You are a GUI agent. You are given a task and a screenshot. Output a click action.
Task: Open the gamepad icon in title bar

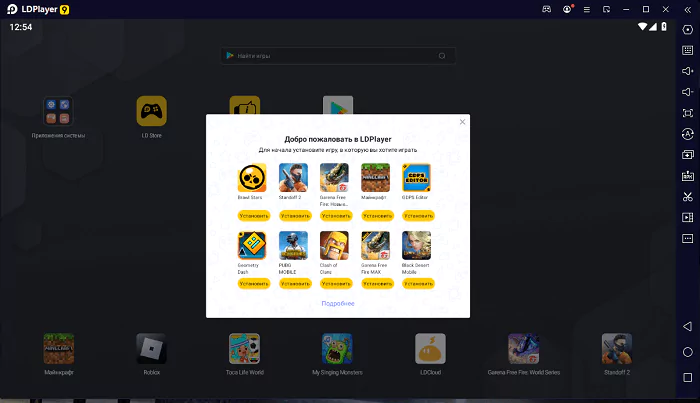[x=546, y=9]
